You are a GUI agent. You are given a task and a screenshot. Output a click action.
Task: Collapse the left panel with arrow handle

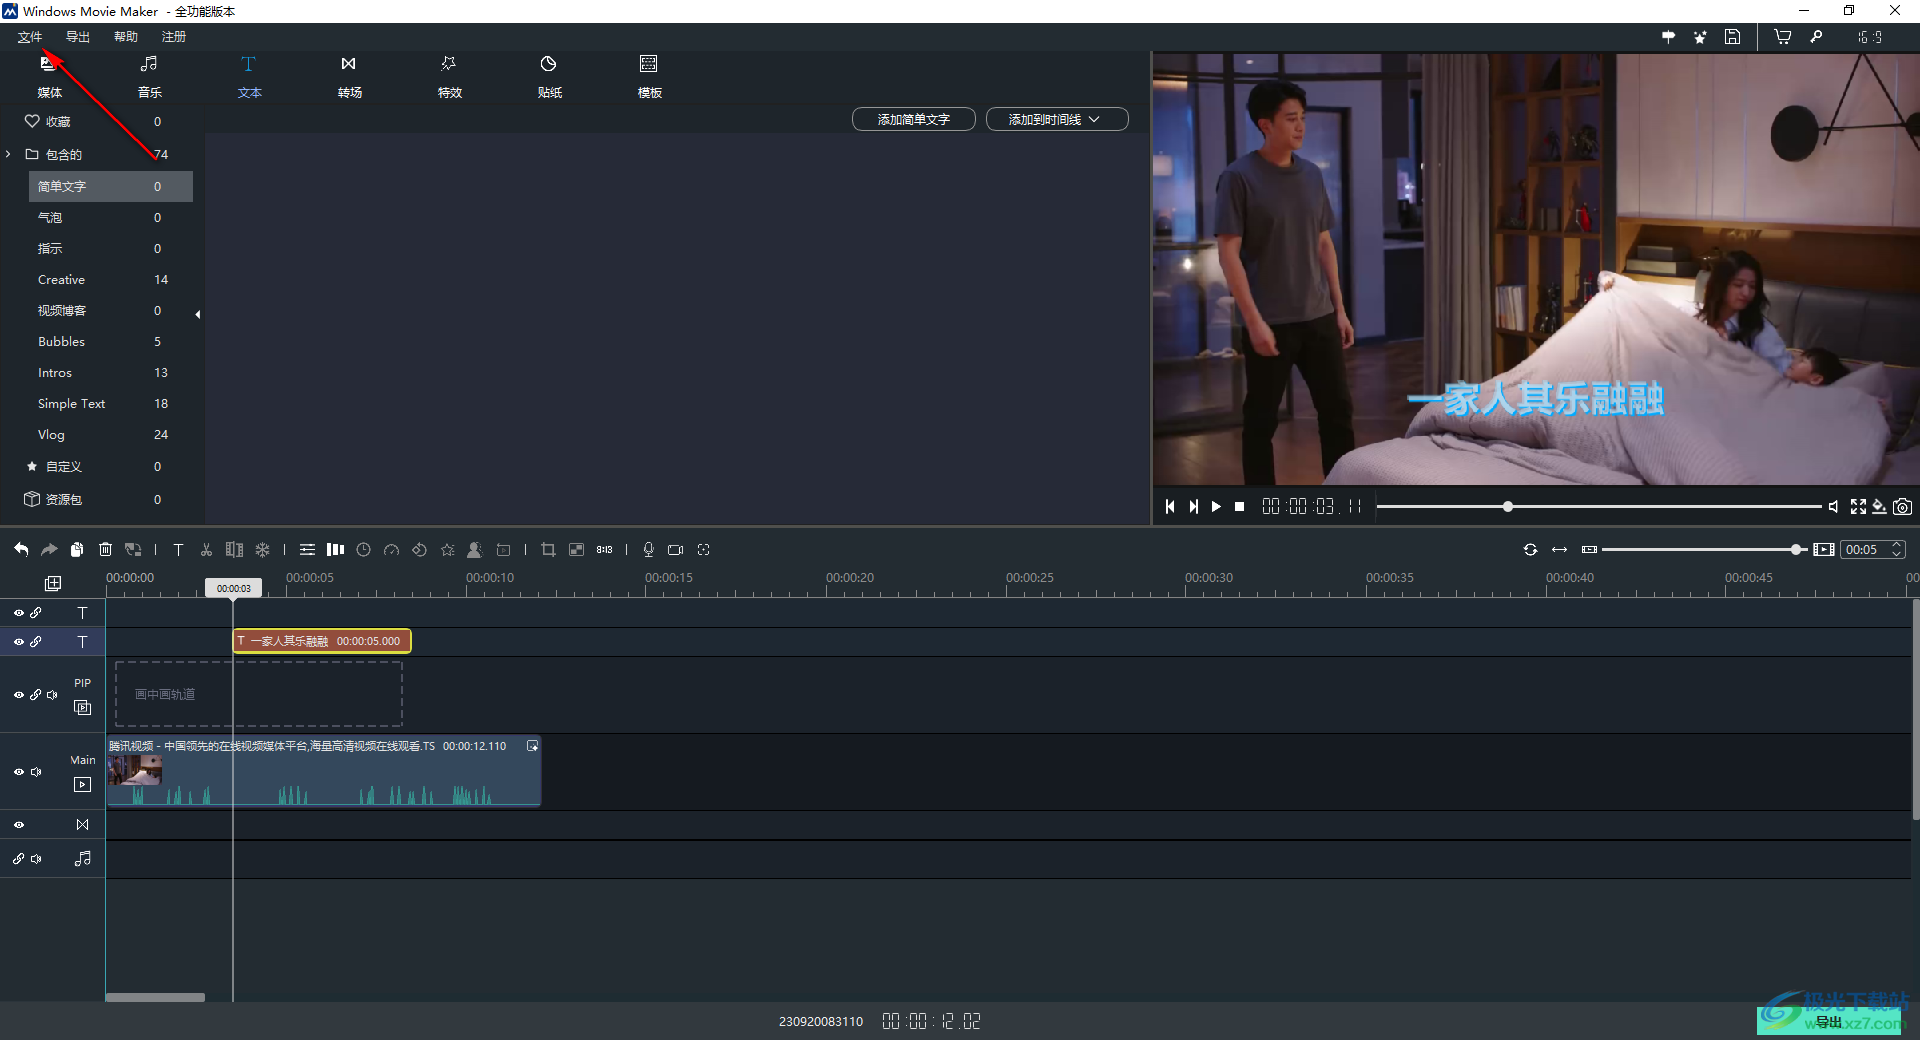pyautogui.click(x=198, y=314)
